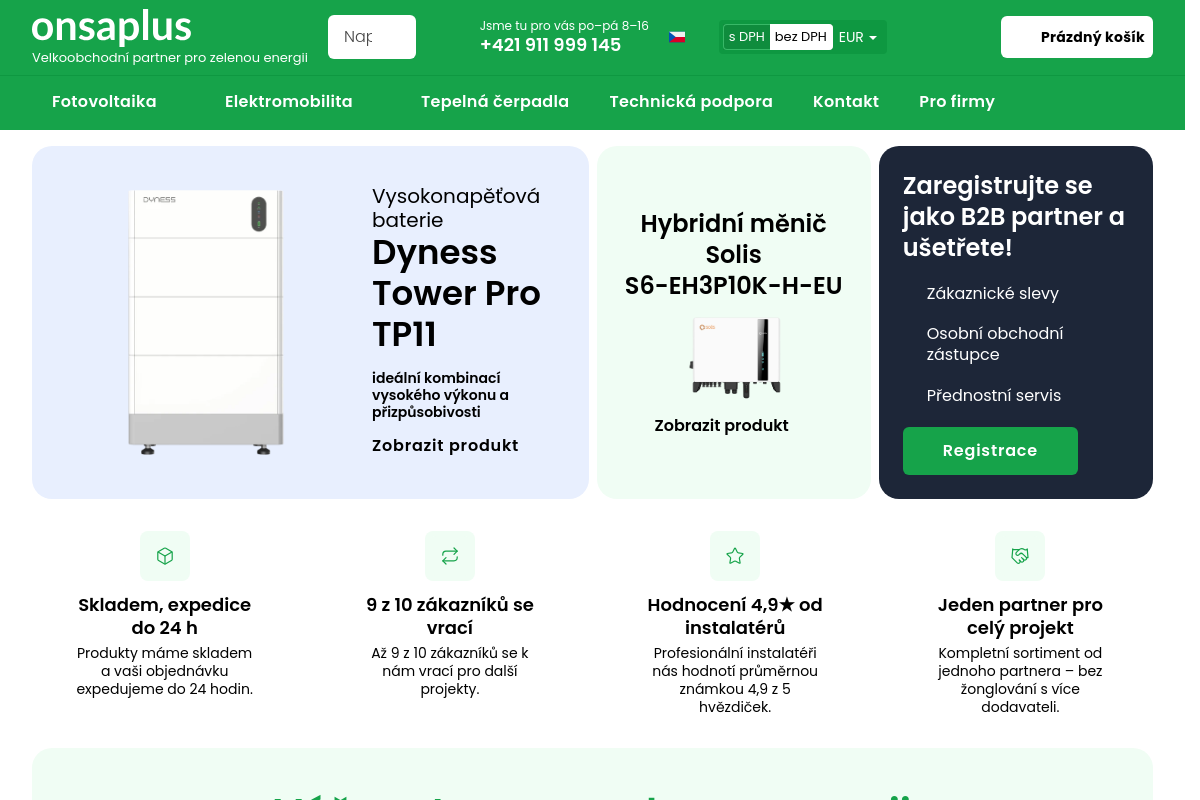Viewport: 1200px width, 800px height.
Task: Open the Pro firmy menu
Action: tap(957, 101)
